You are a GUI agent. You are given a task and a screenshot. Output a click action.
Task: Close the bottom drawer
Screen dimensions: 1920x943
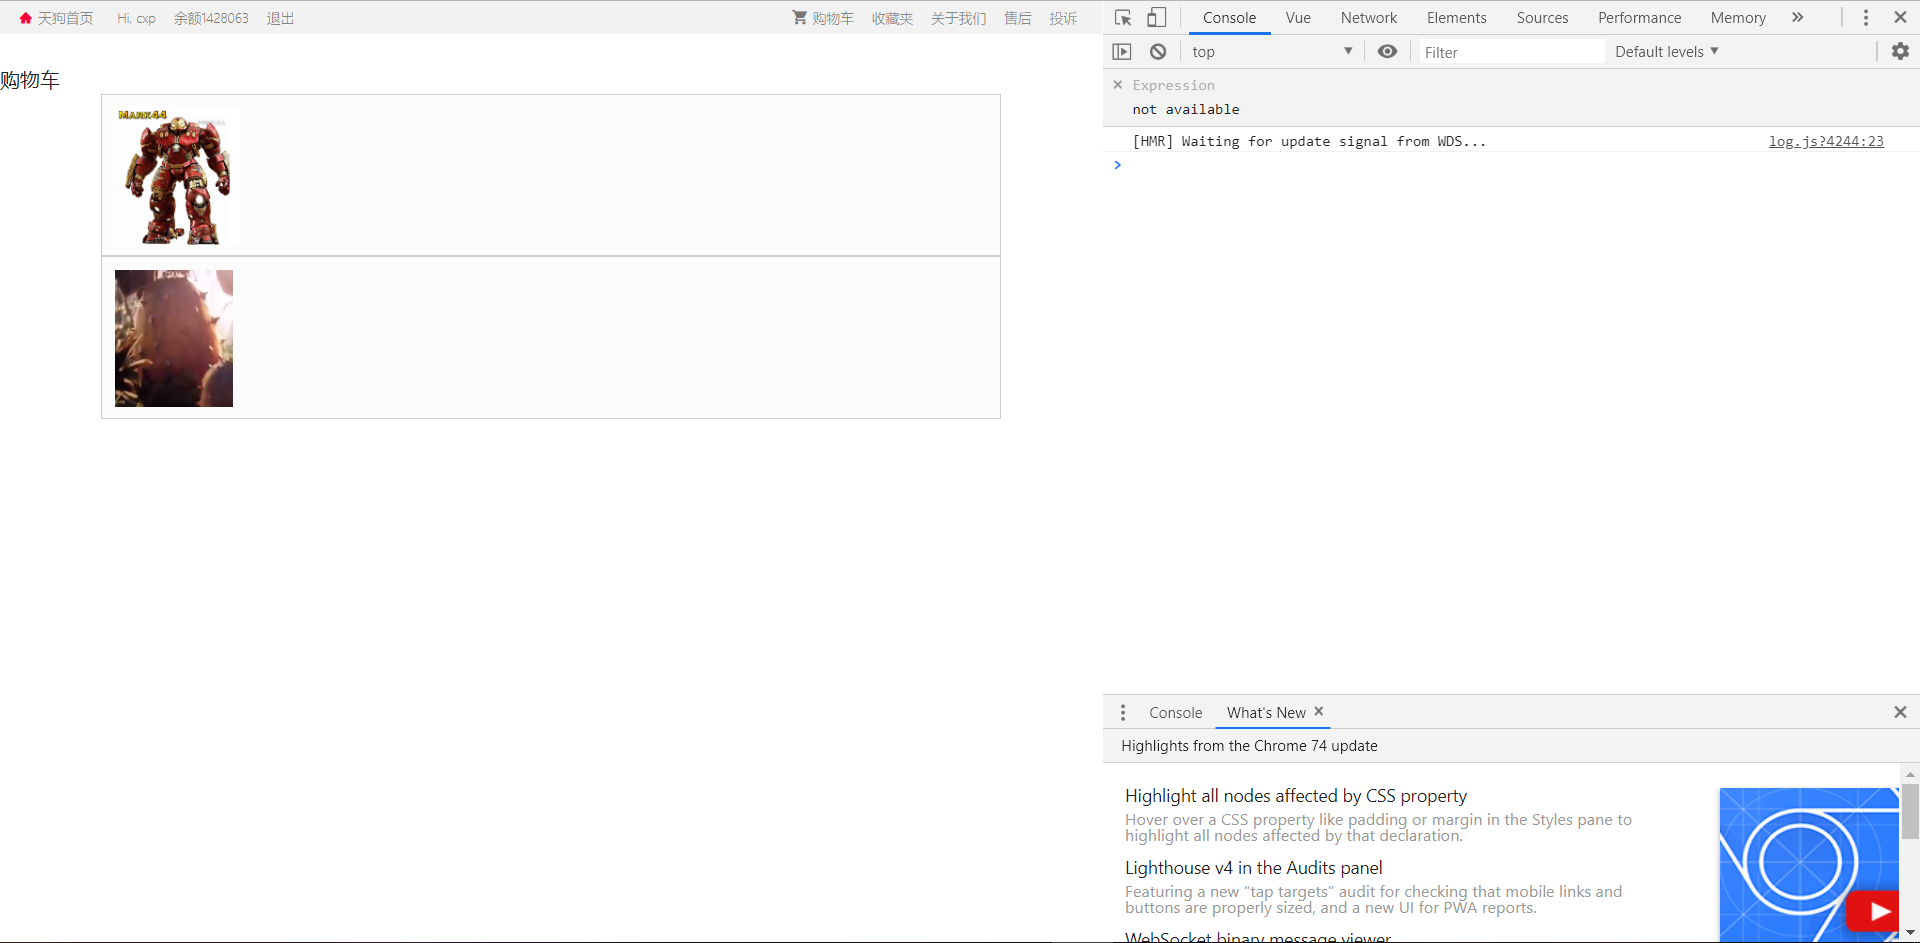point(1900,712)
